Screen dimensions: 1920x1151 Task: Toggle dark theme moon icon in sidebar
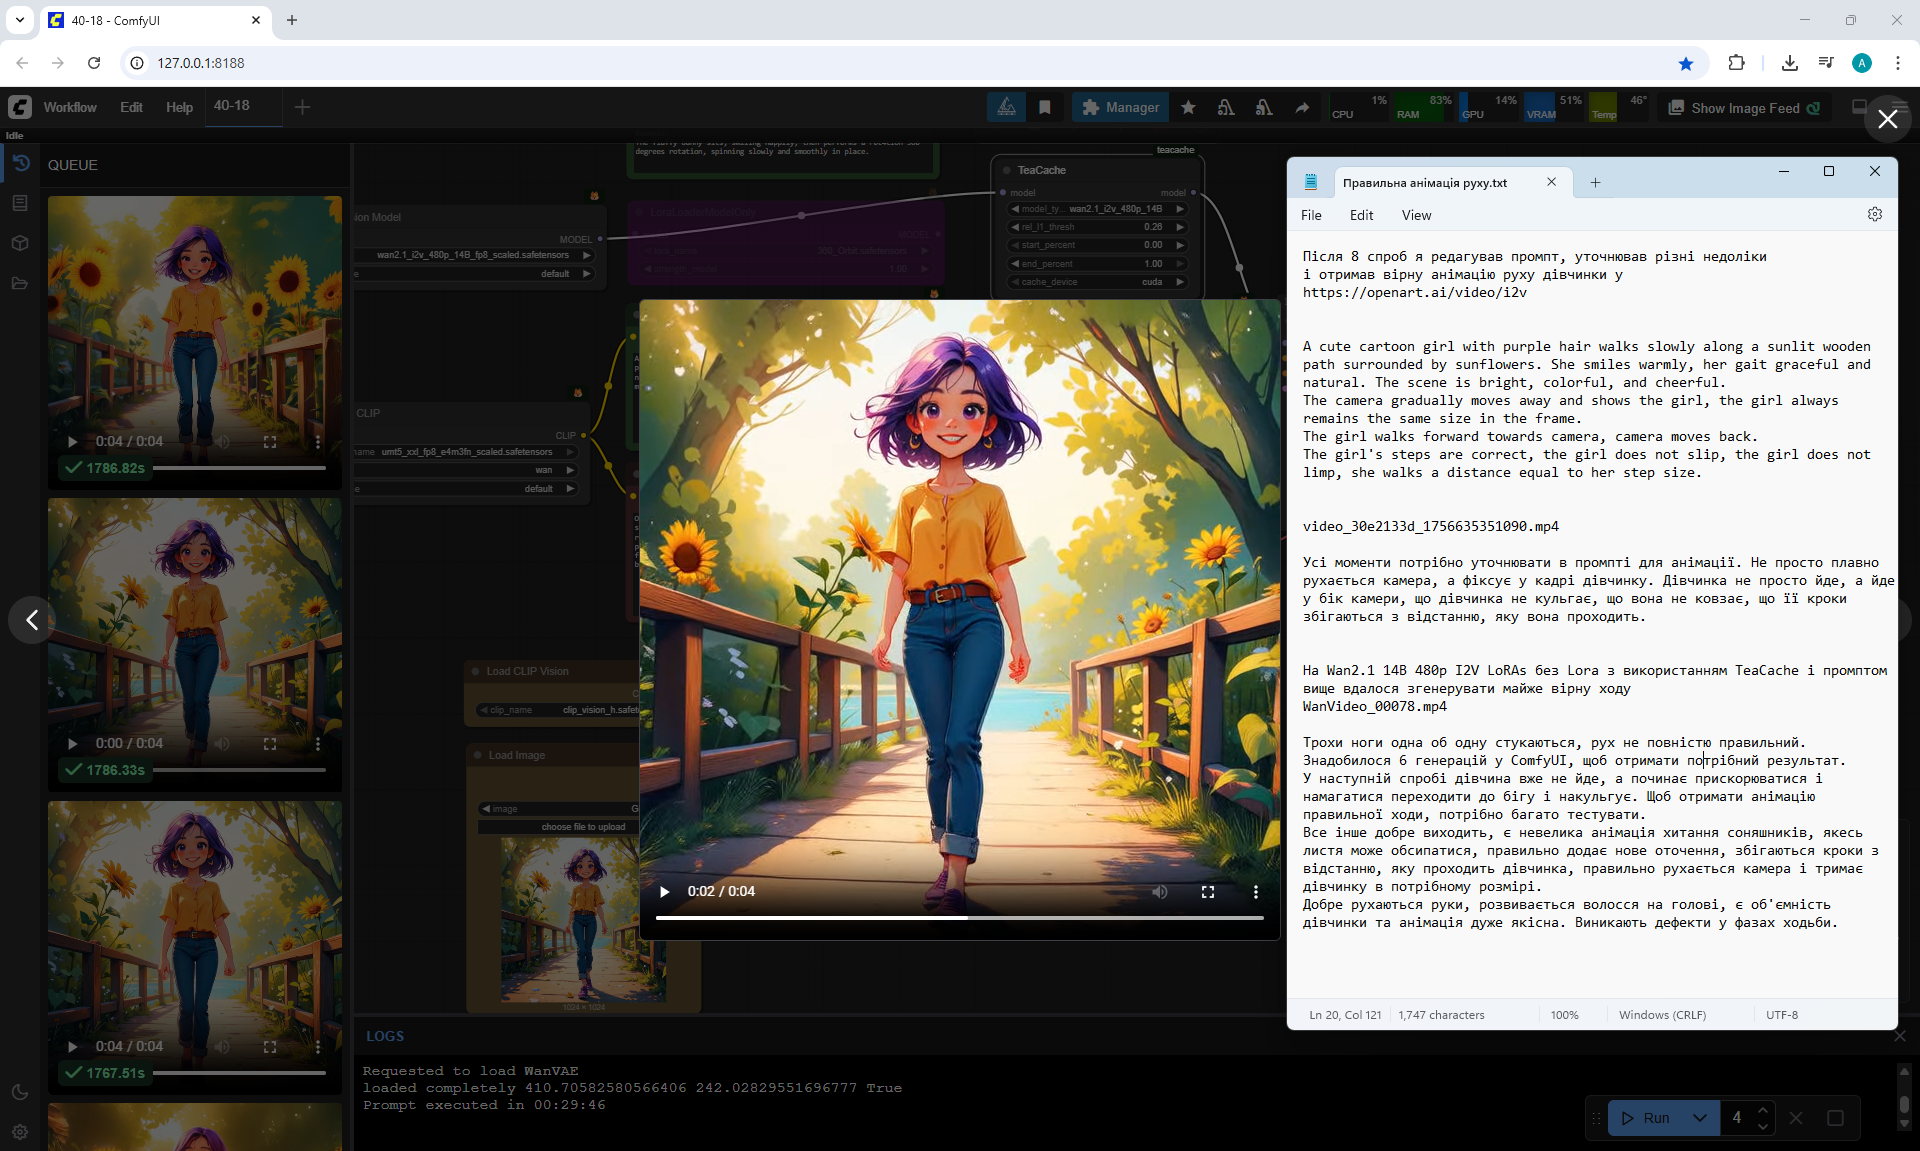pos(20,1092)
